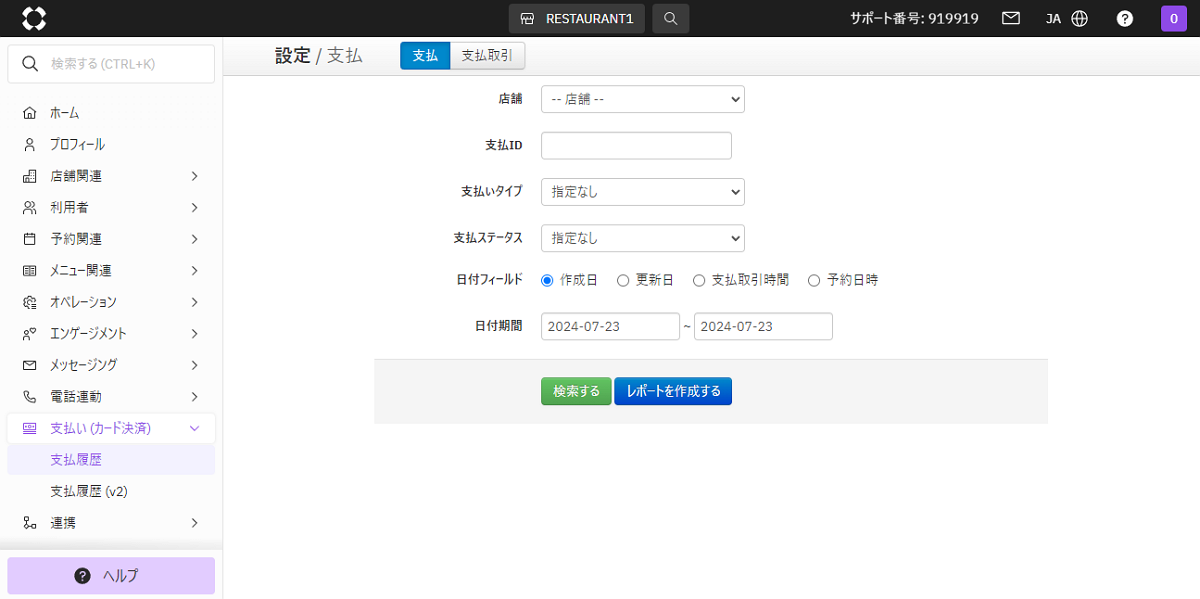
Task: Expand the 利用者 chevron
Action: coord(194,207)
